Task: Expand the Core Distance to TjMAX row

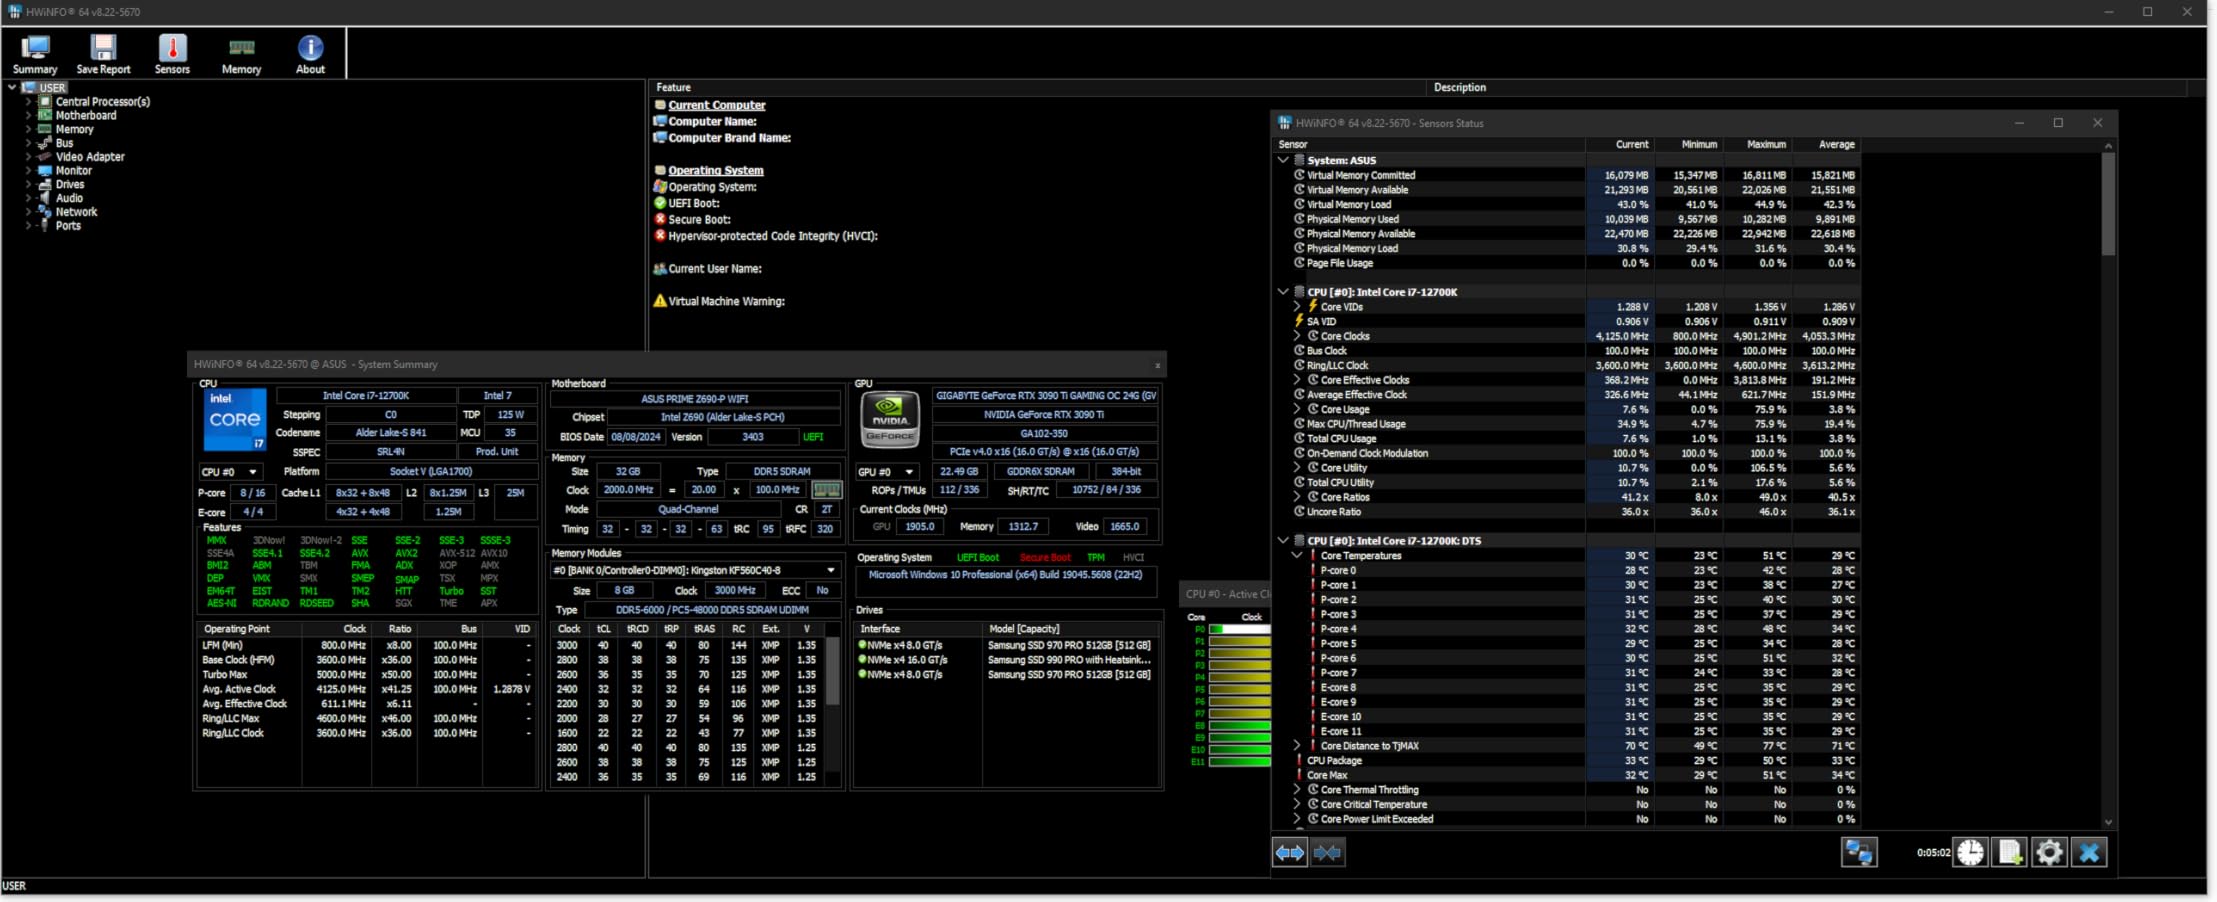Action: pos(1297,746)
